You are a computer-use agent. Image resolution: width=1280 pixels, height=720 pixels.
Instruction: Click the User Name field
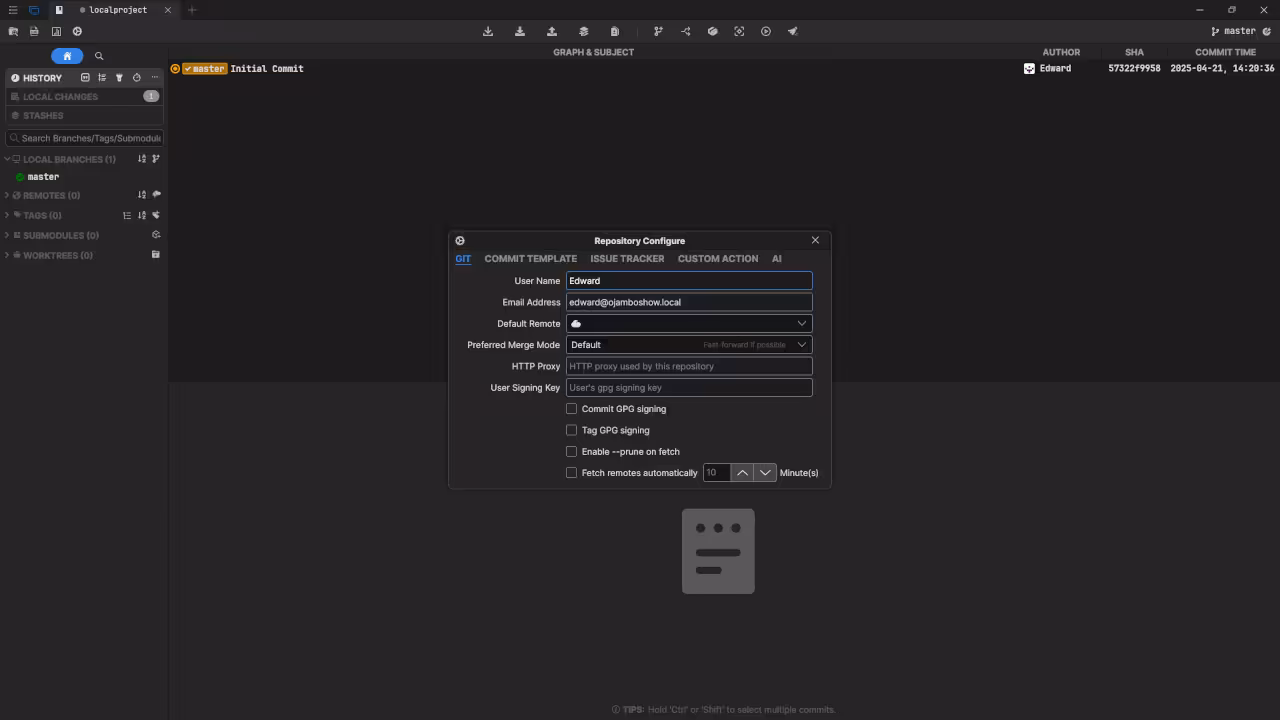689,281
